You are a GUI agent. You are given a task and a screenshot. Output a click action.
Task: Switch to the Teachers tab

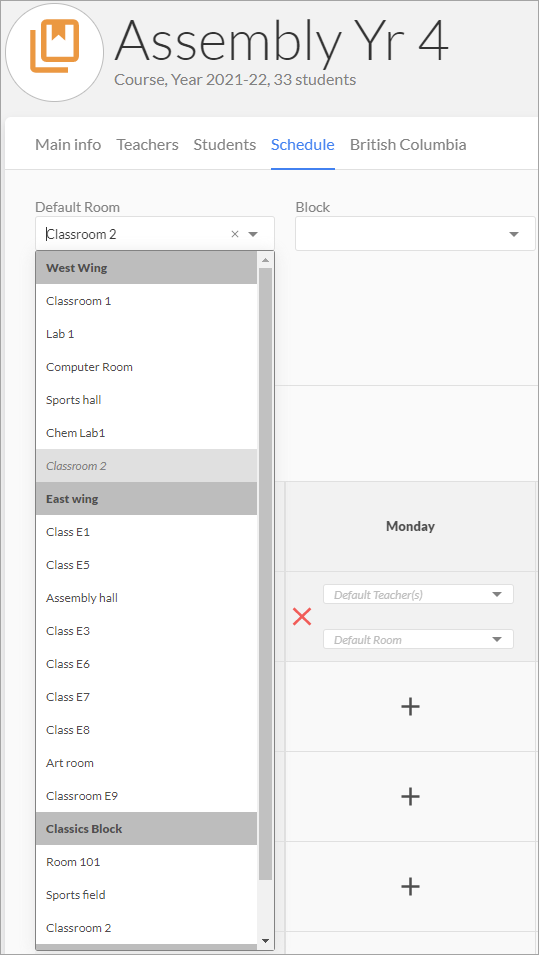[147, 145]
